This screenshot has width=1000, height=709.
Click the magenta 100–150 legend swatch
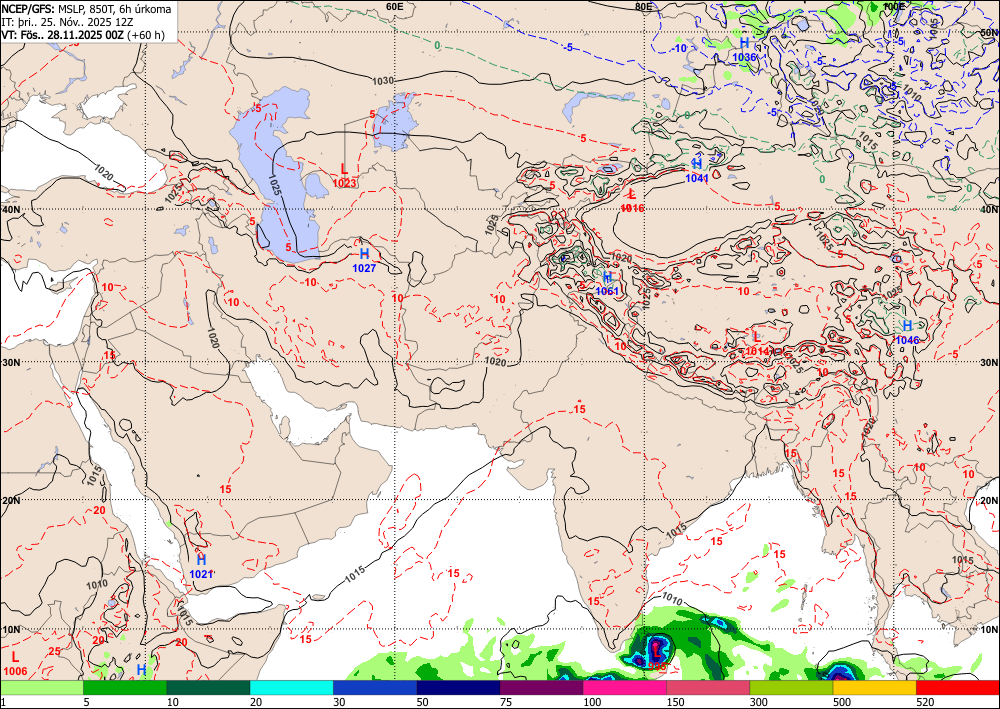point(624,688)
